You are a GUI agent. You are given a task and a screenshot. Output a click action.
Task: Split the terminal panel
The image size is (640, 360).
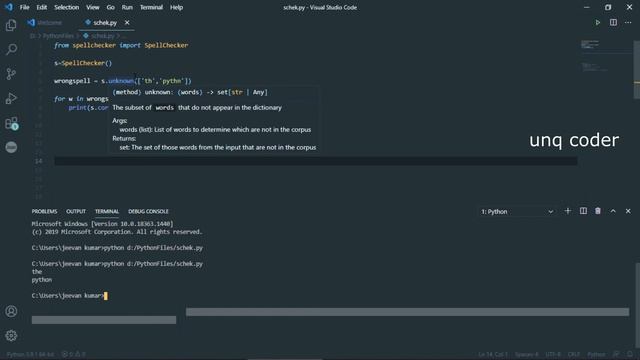[583, 211]
